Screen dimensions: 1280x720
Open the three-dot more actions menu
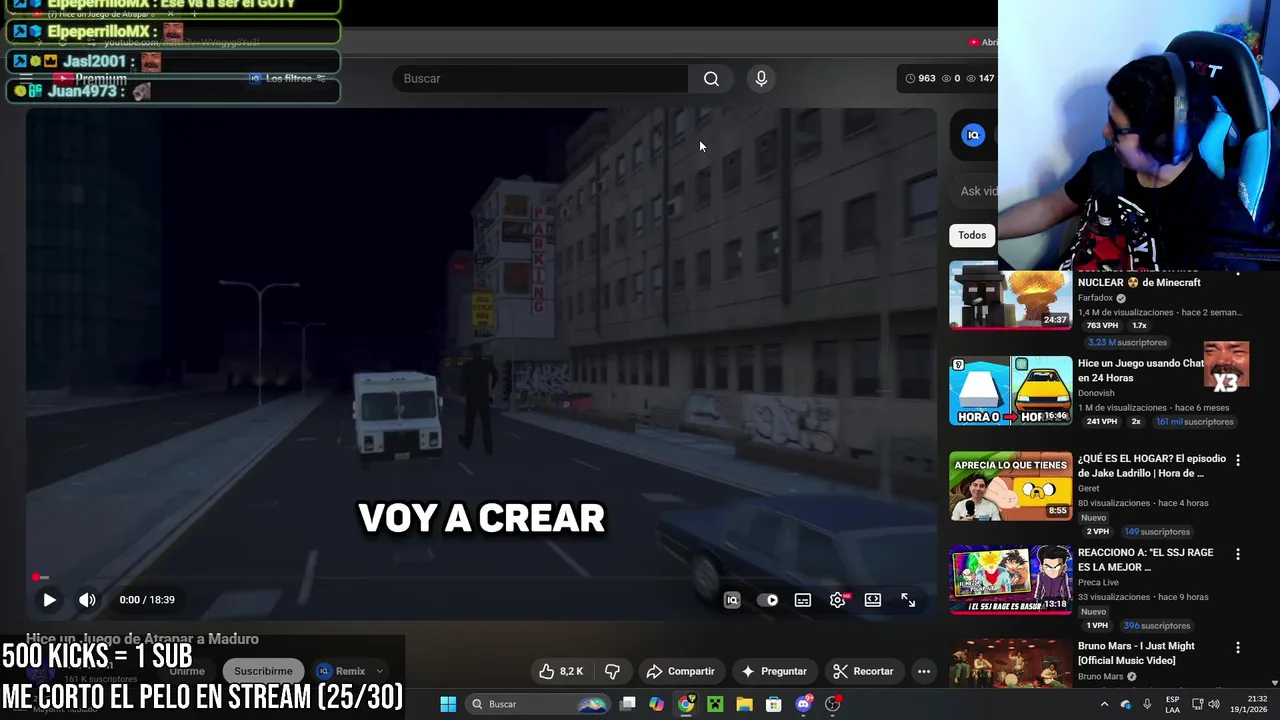924,671
